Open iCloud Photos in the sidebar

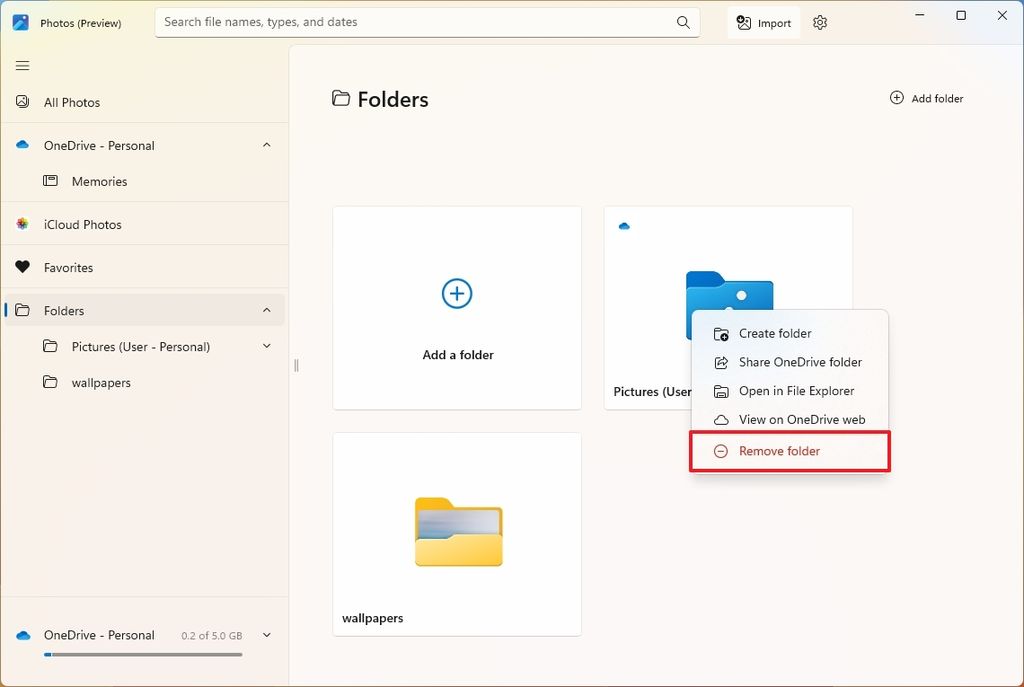pos(82,224)
